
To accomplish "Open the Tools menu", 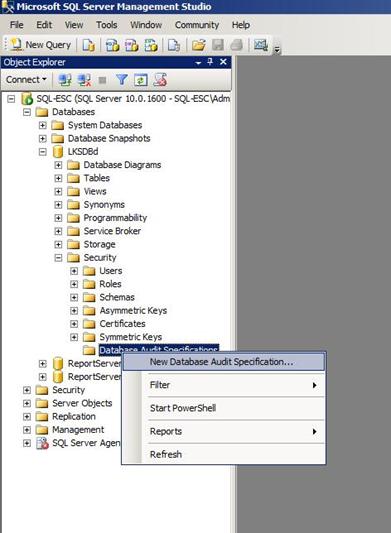I will point(106,25).
